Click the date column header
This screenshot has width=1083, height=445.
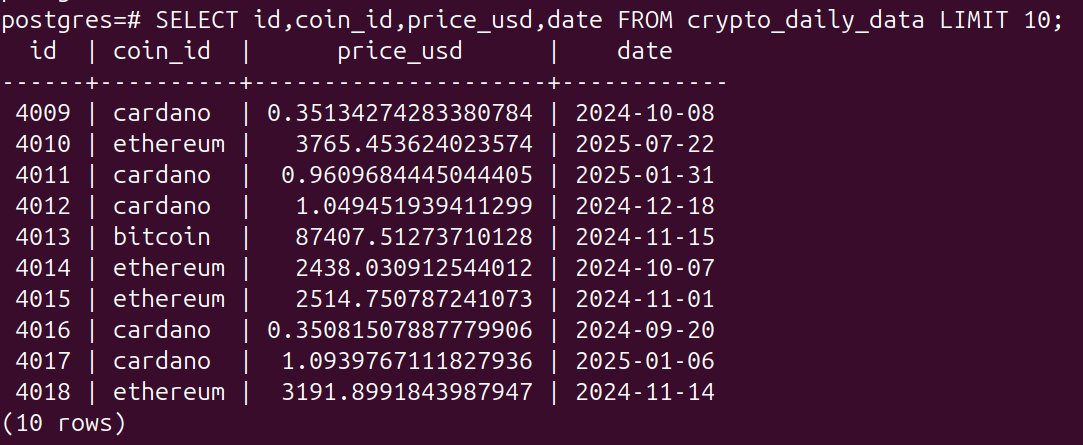pos(644,50)
